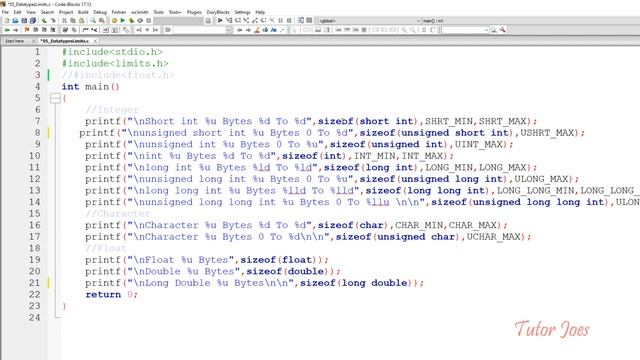Click the Open file toolbar icon
Screen dimensions: 640x360
(15, 20)
